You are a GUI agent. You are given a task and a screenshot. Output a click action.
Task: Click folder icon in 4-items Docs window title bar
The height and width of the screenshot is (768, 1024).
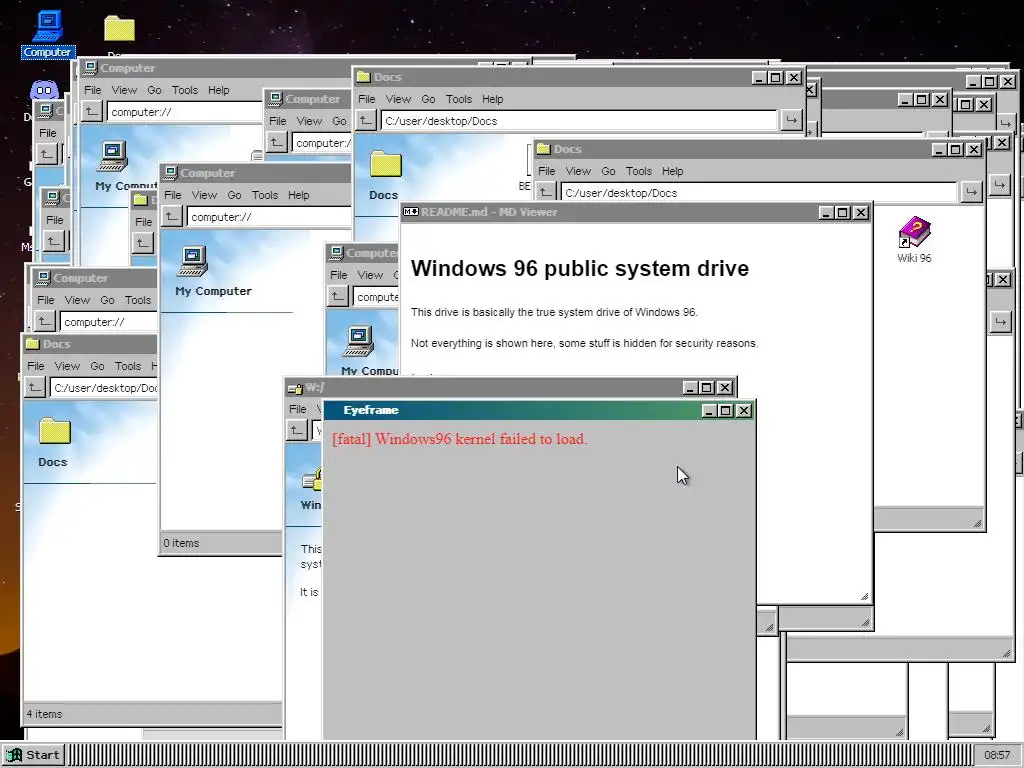[x=33, y=344]
